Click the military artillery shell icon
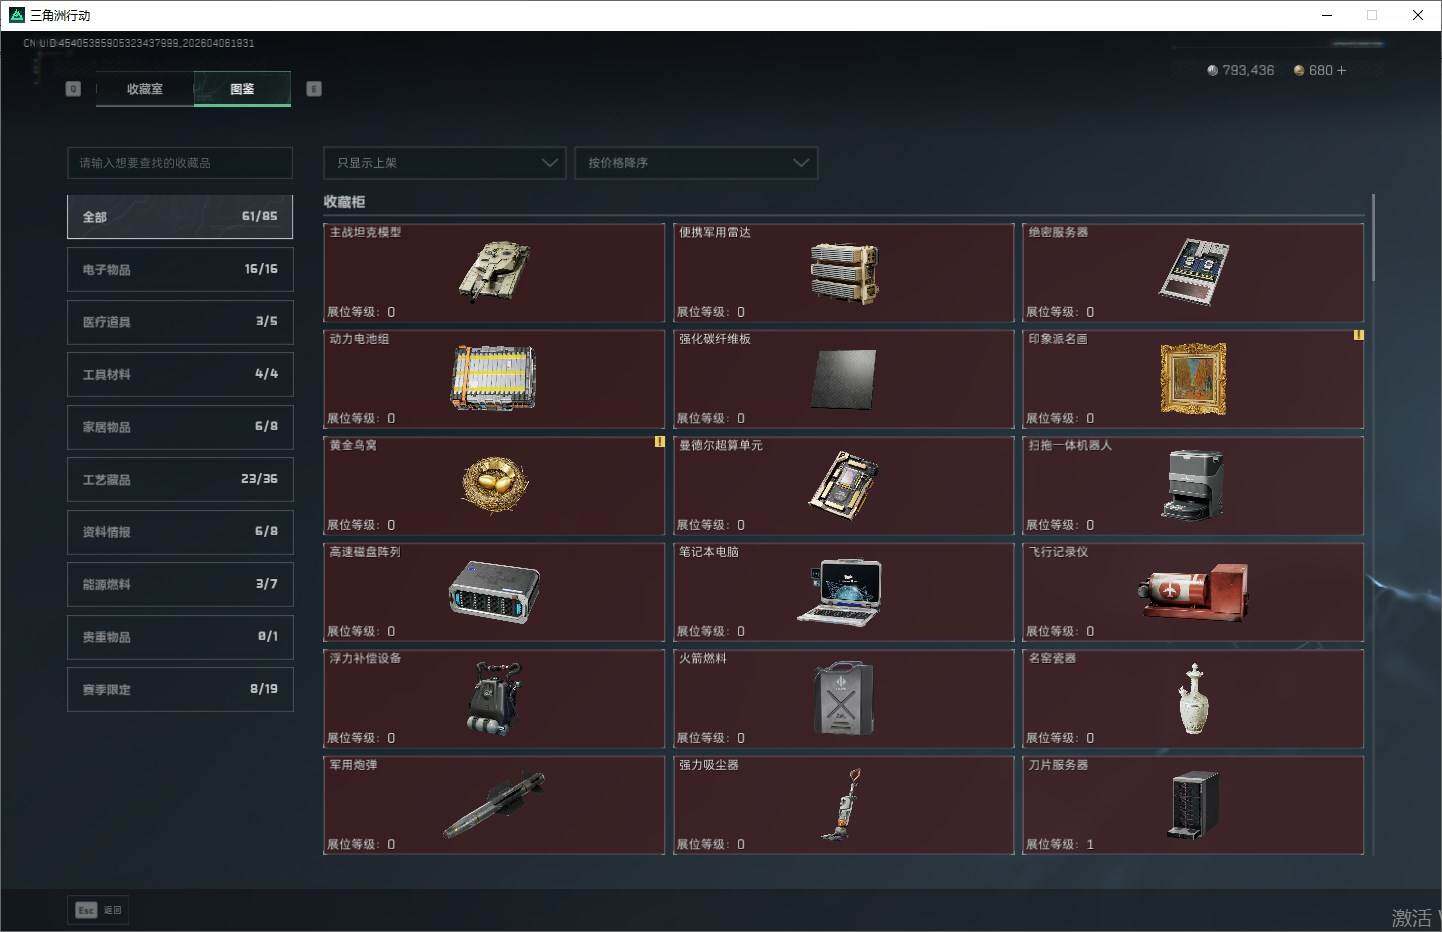The height and width of the screenshot is (932, 1442). pos(493,805)
